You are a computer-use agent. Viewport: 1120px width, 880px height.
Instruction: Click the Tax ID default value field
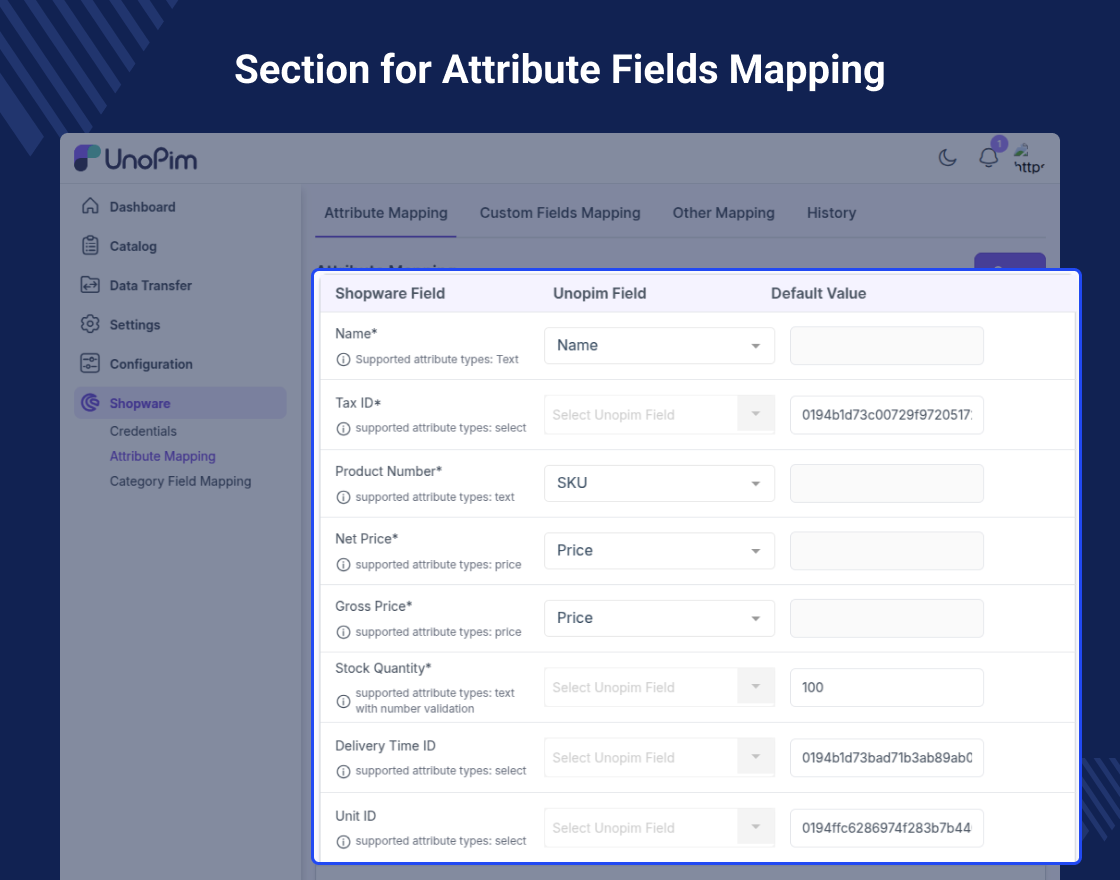click(x=886, y=415)
